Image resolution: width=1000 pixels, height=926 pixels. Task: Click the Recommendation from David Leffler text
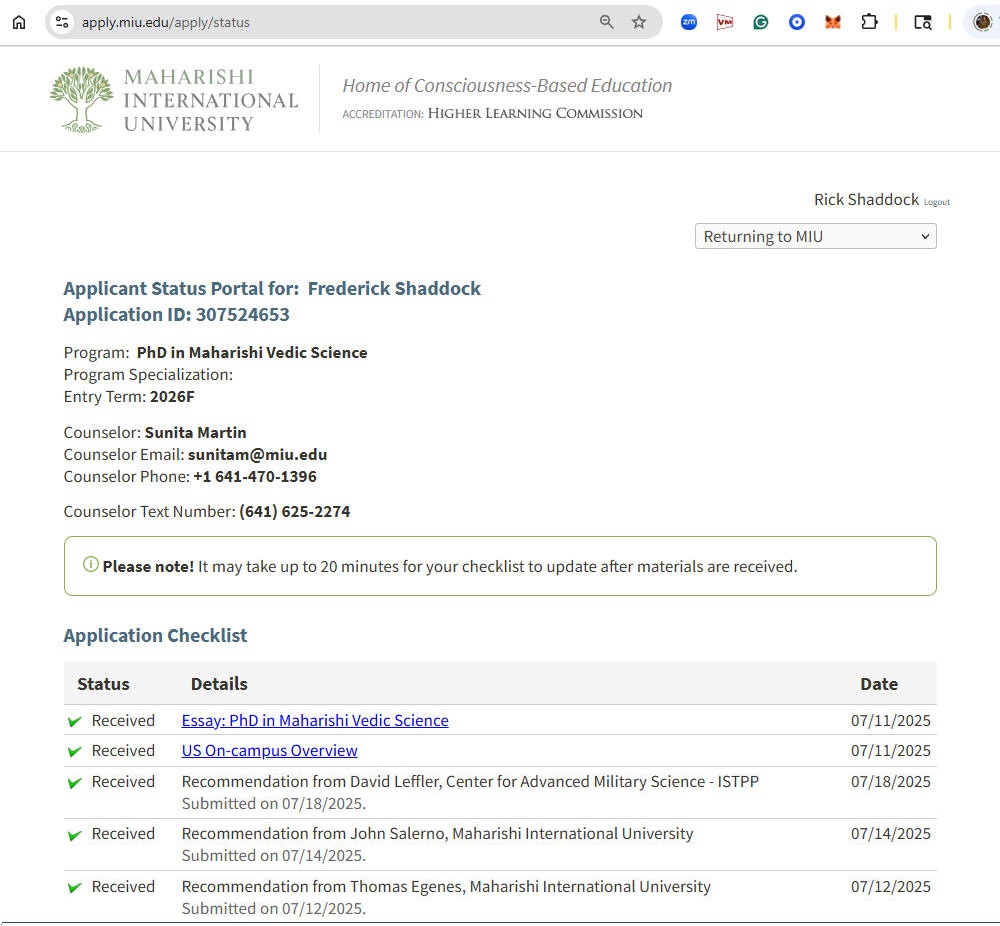point(470,782)
